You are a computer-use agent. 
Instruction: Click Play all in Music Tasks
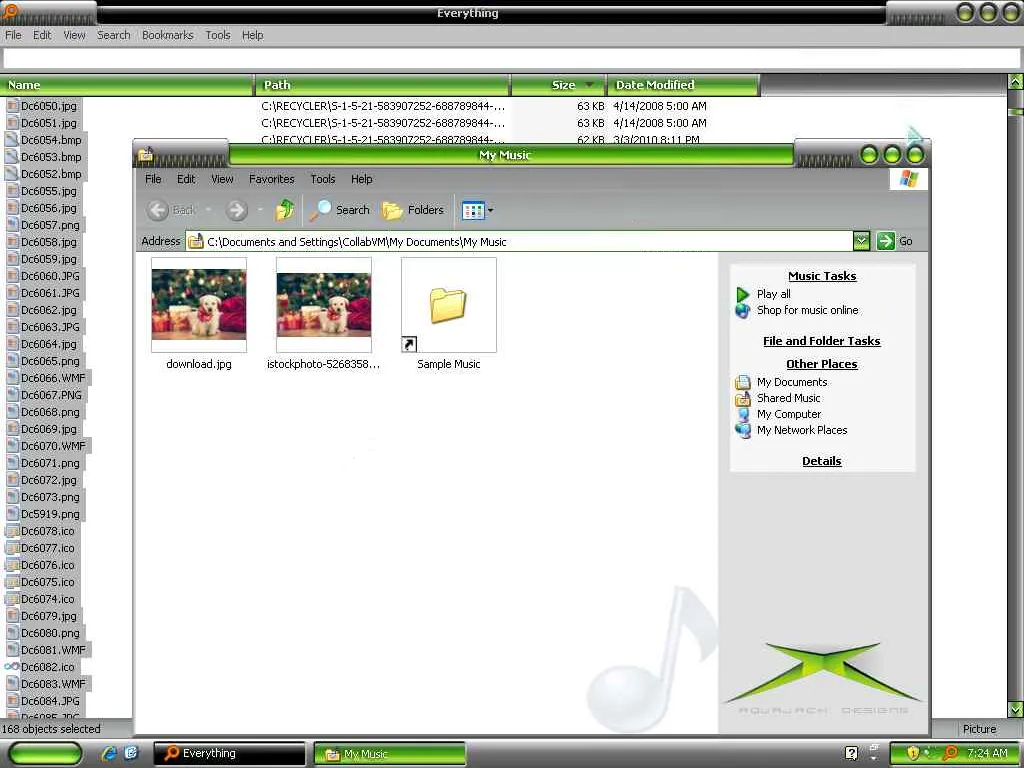[773, 294]
